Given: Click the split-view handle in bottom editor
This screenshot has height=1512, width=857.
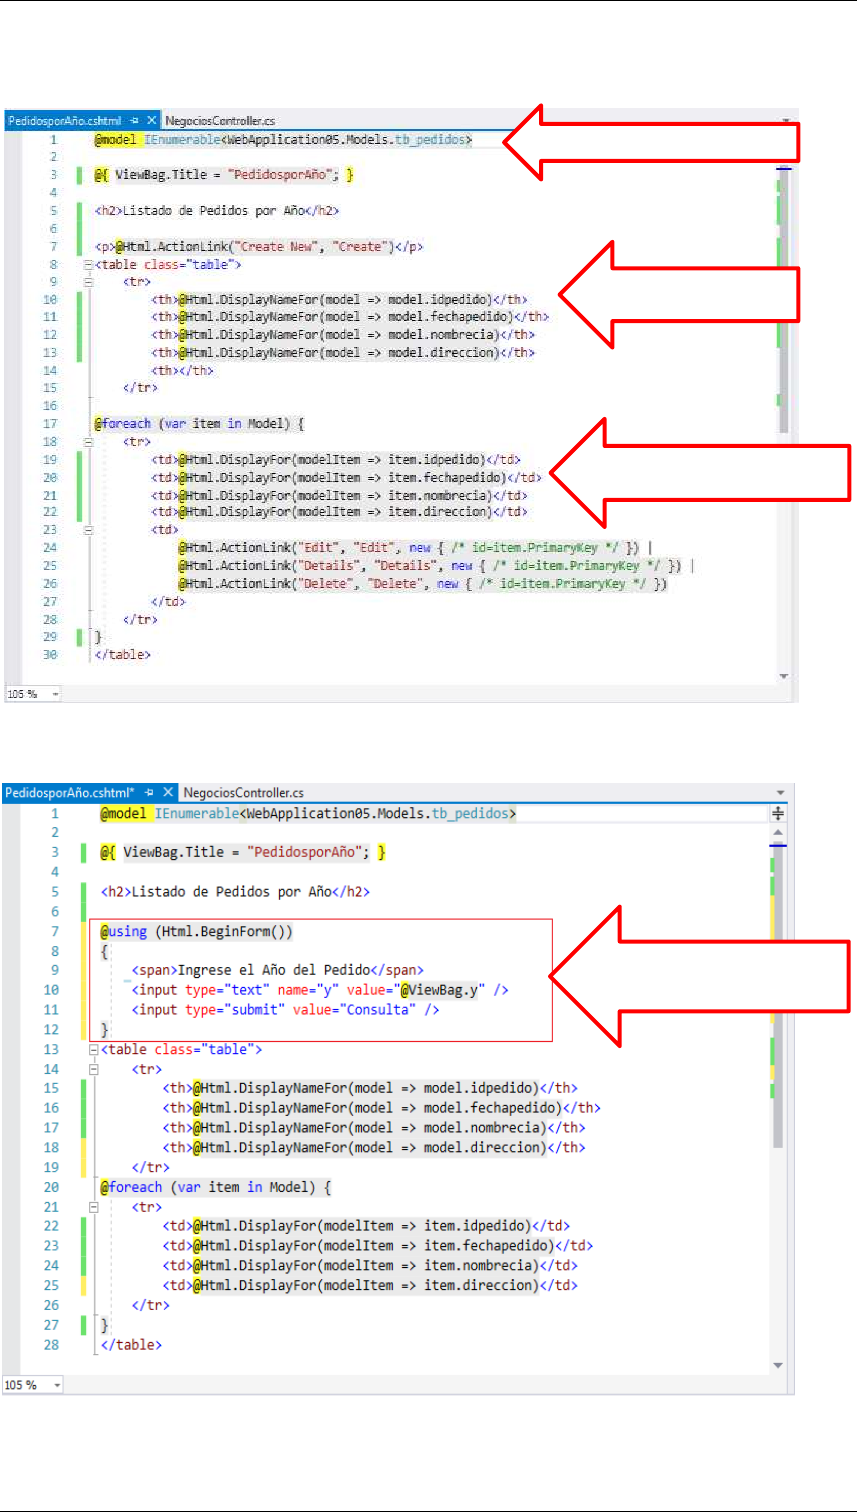Looking at the screenshot, I should 780,814.
